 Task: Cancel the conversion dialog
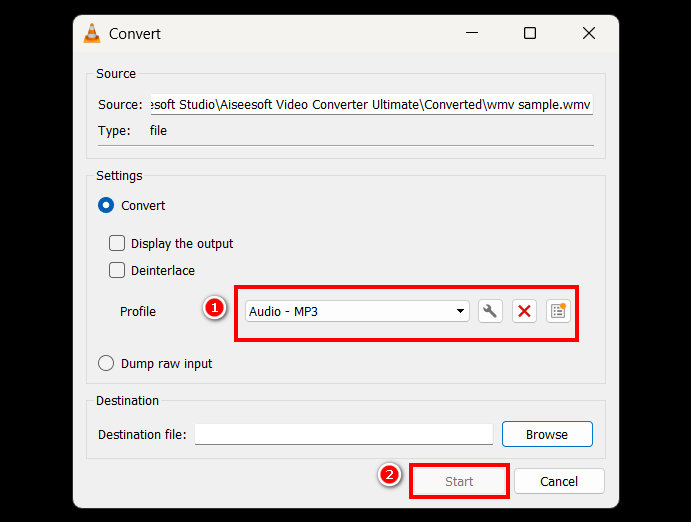click(x=559, y=481)
